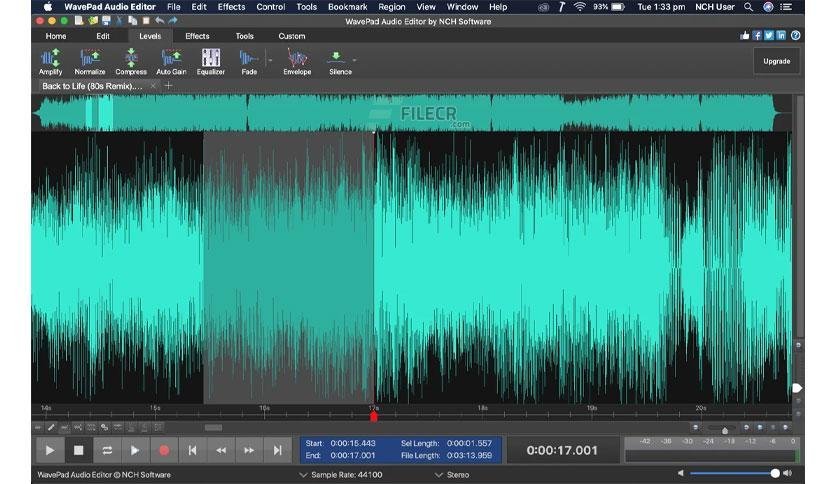
Task: Apply Normalize from the Levels toolbar
Action: 89,59
